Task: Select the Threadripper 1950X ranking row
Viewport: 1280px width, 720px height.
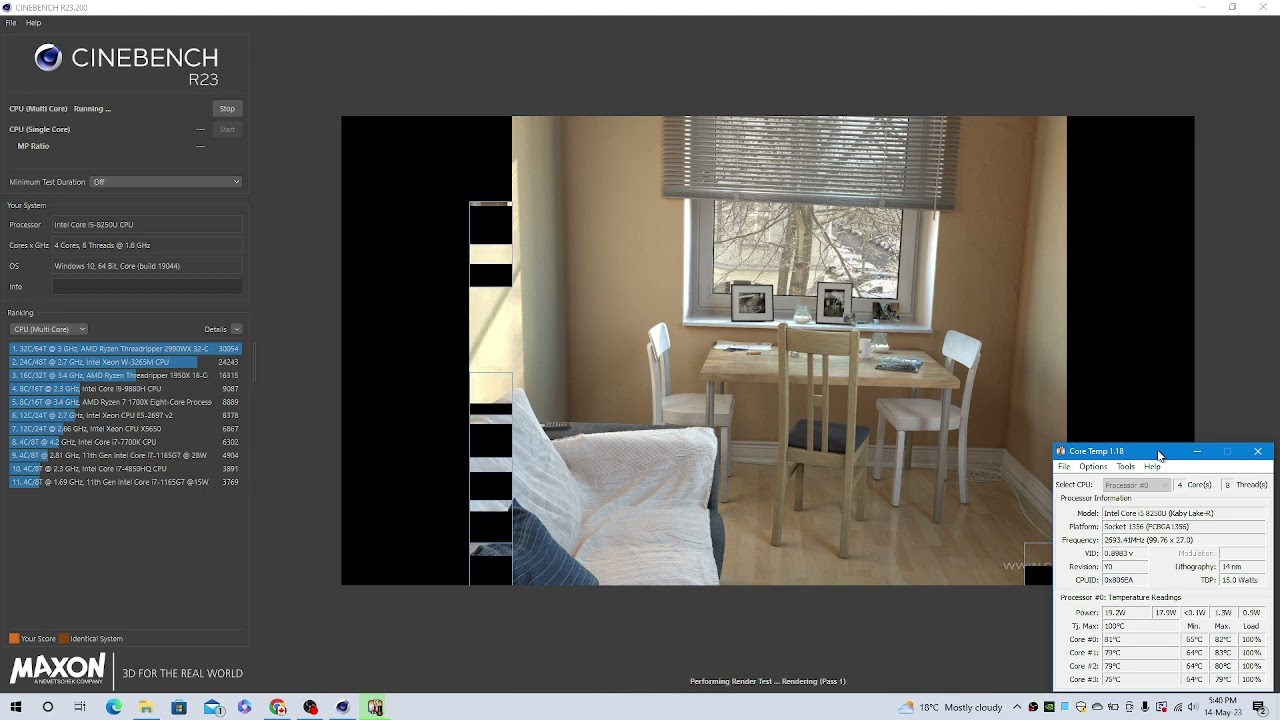Action: (x=125, y=375)
